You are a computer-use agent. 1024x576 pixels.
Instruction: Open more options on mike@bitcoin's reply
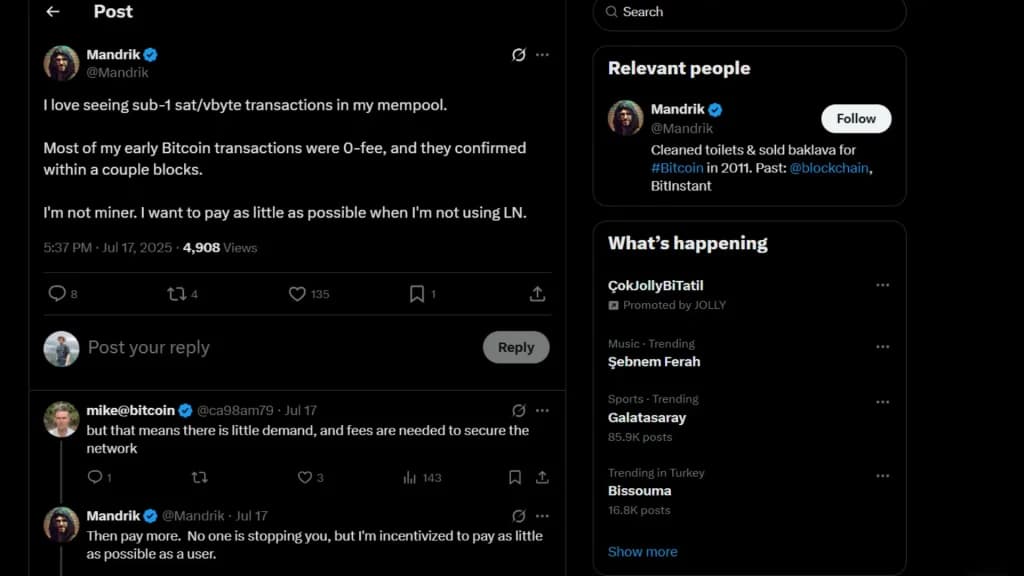542,411
